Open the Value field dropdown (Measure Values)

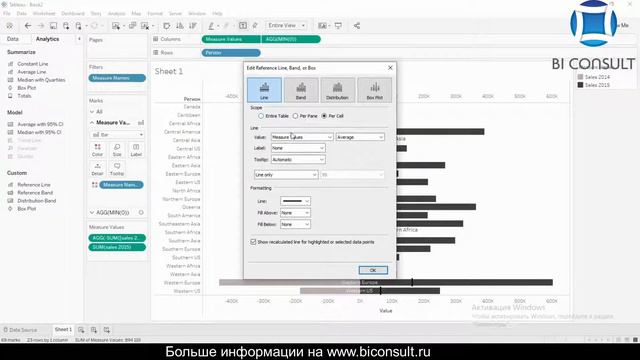pos(302,137)
